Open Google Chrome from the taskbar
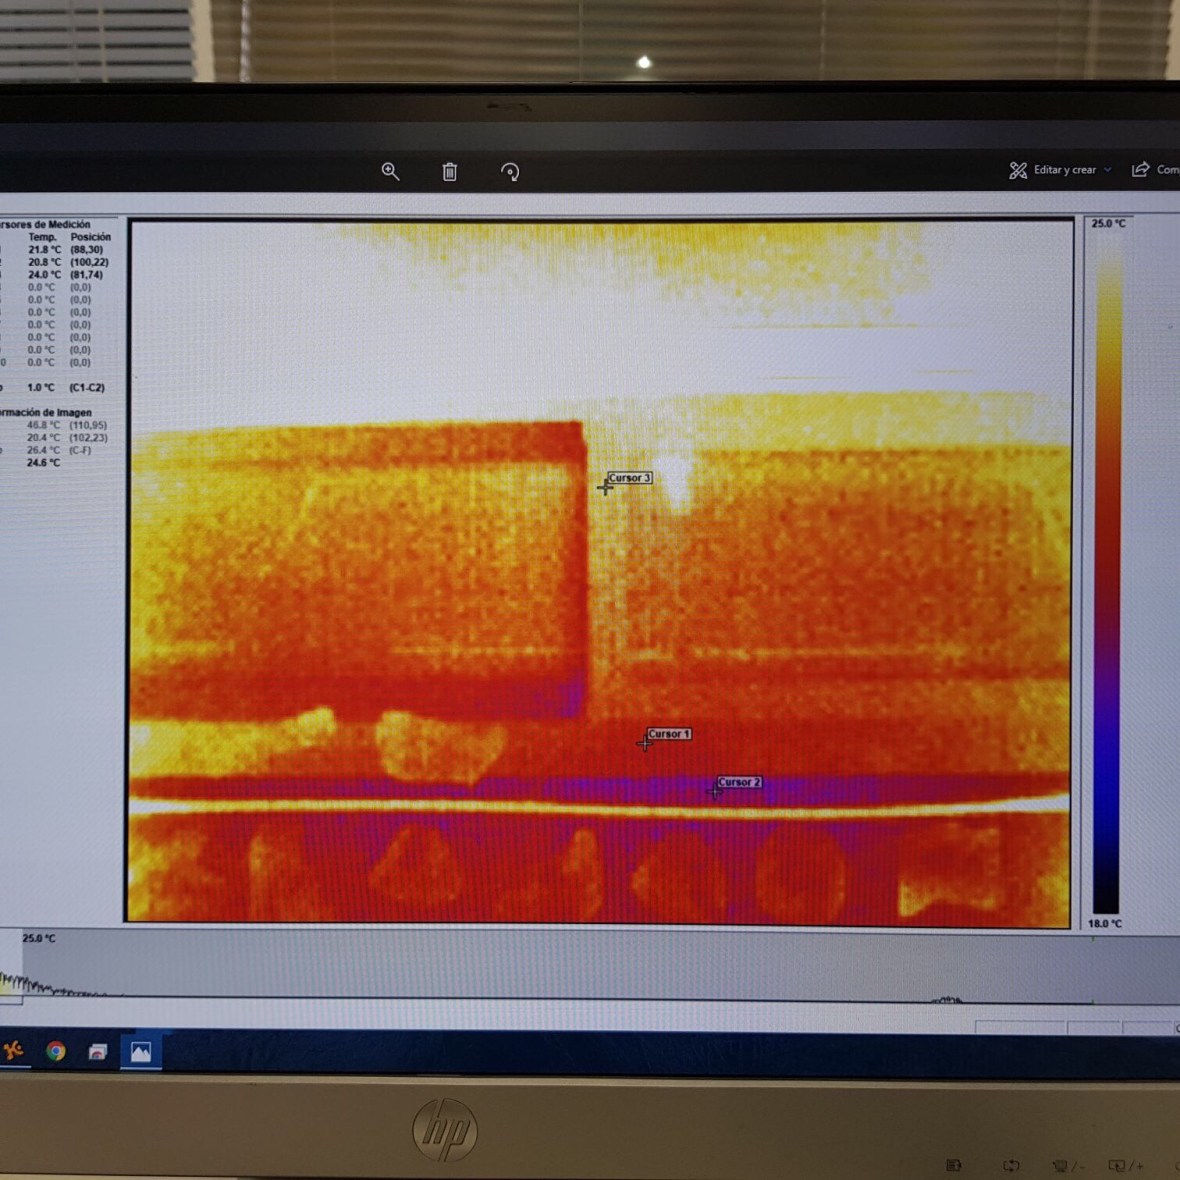 56,1051
